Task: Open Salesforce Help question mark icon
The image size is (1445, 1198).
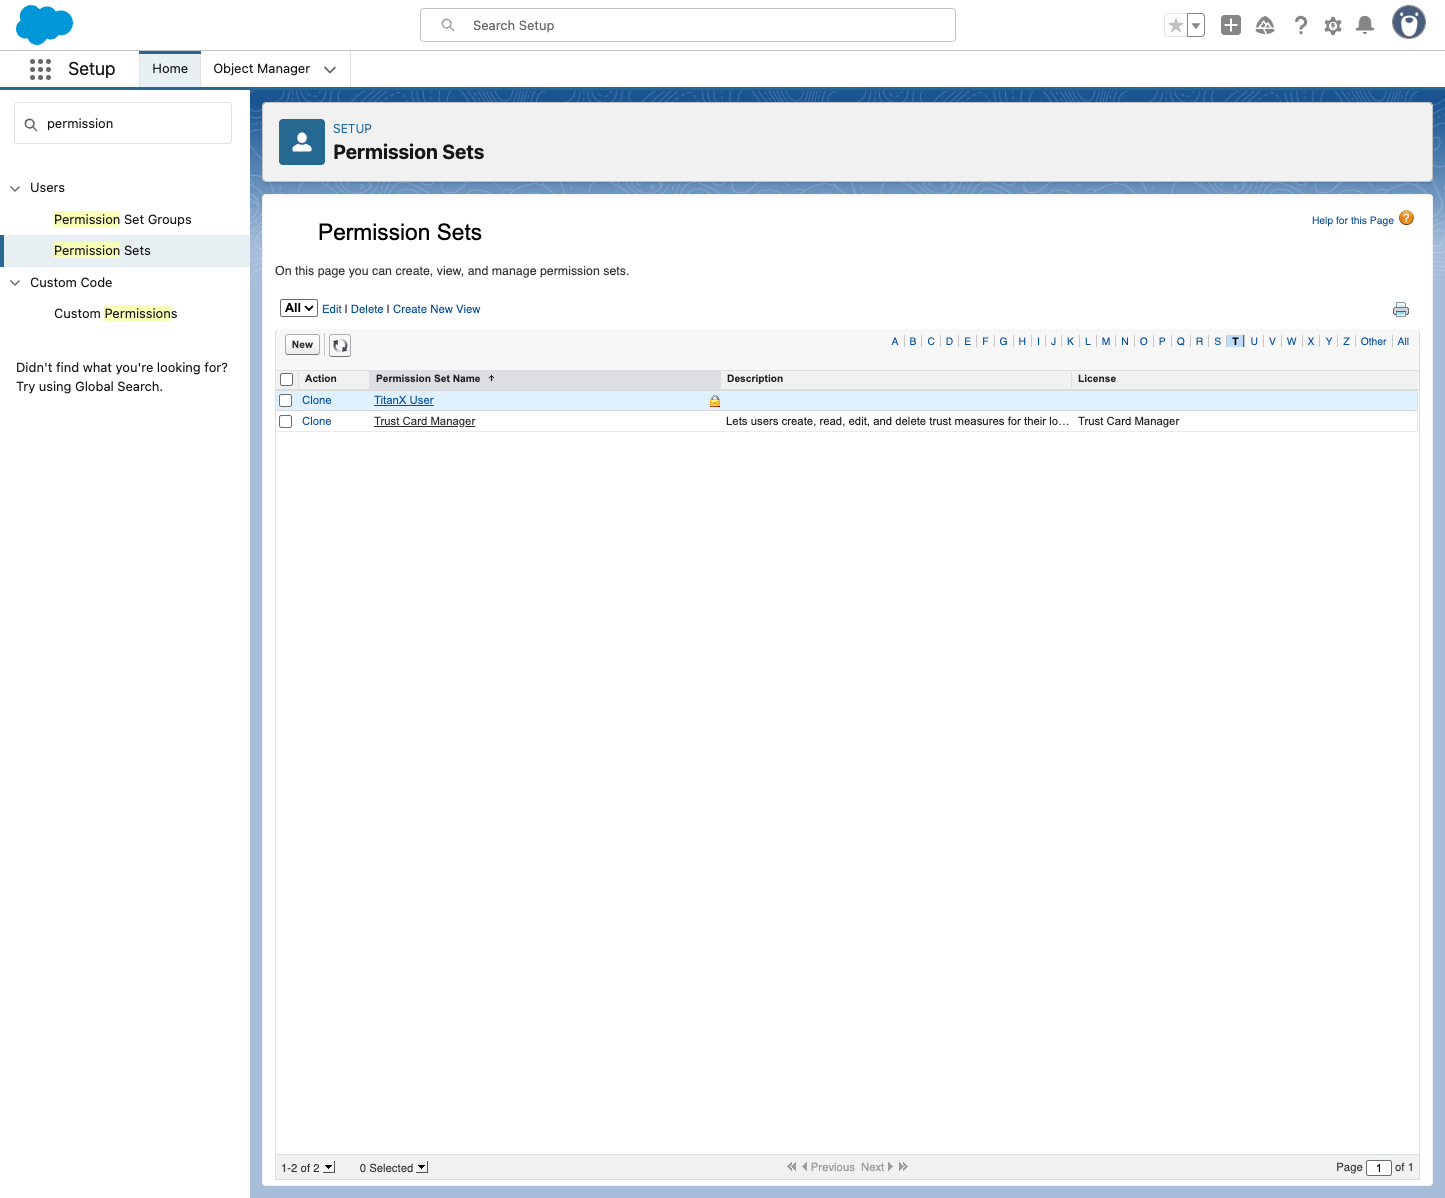Action: 1300,26
